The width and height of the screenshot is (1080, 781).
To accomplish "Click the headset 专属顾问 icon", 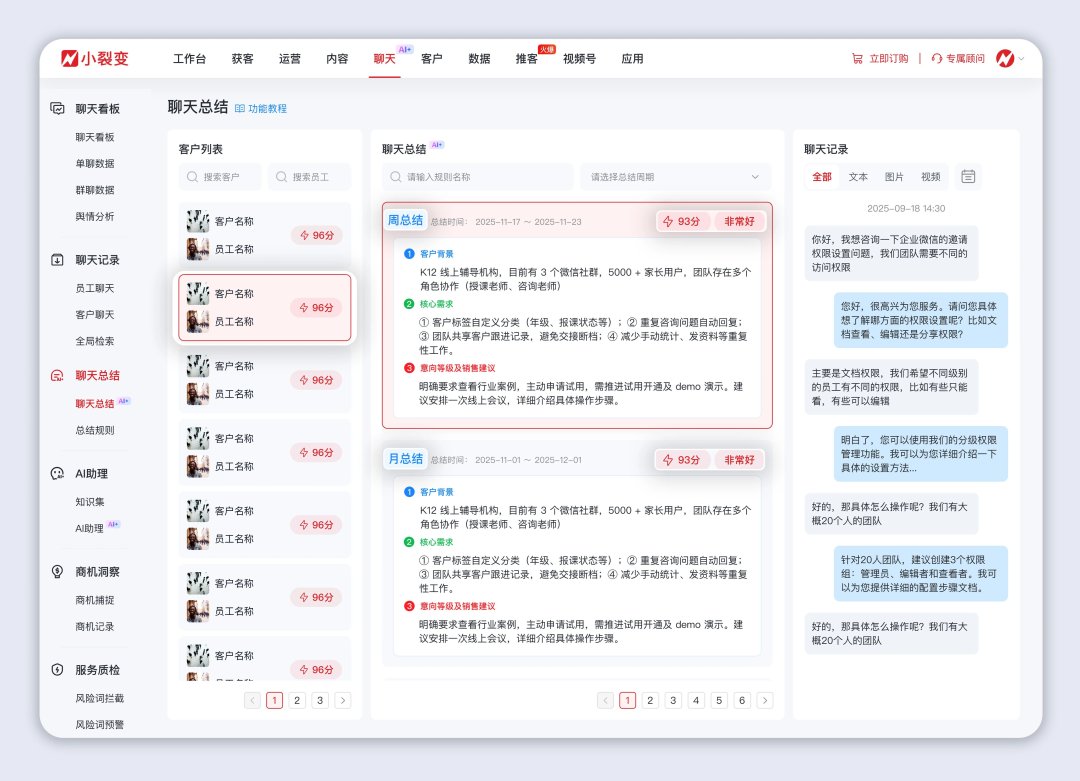I will click(x=937, y=59).
